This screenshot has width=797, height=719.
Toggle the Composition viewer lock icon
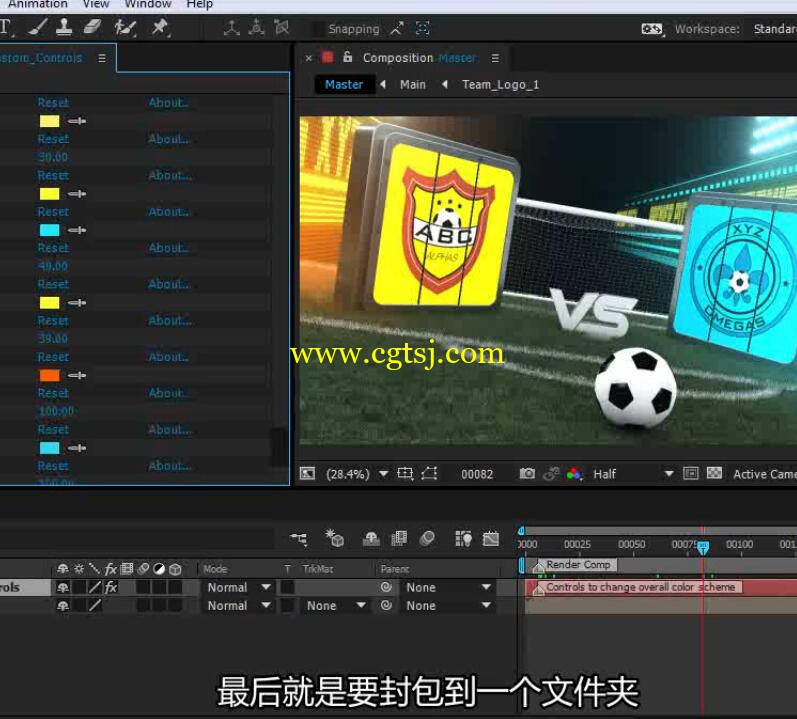tap(347, 57)
